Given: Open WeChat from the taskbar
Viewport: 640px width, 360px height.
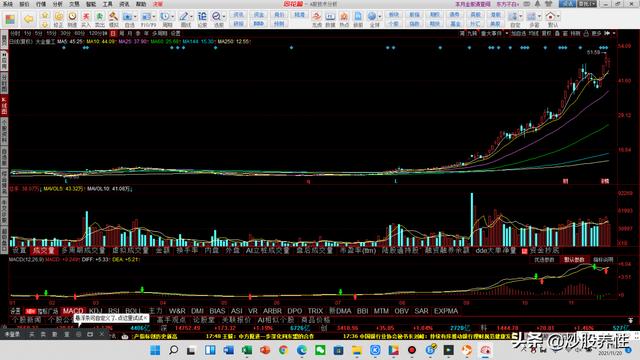Looking at the screenshot, I should (320, 350).
